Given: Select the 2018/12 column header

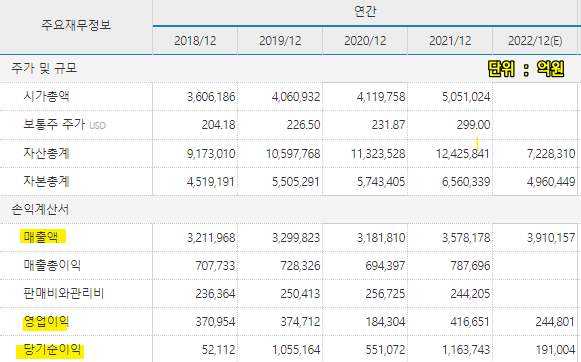Looking at the screenshot, I should pos(195,41).
